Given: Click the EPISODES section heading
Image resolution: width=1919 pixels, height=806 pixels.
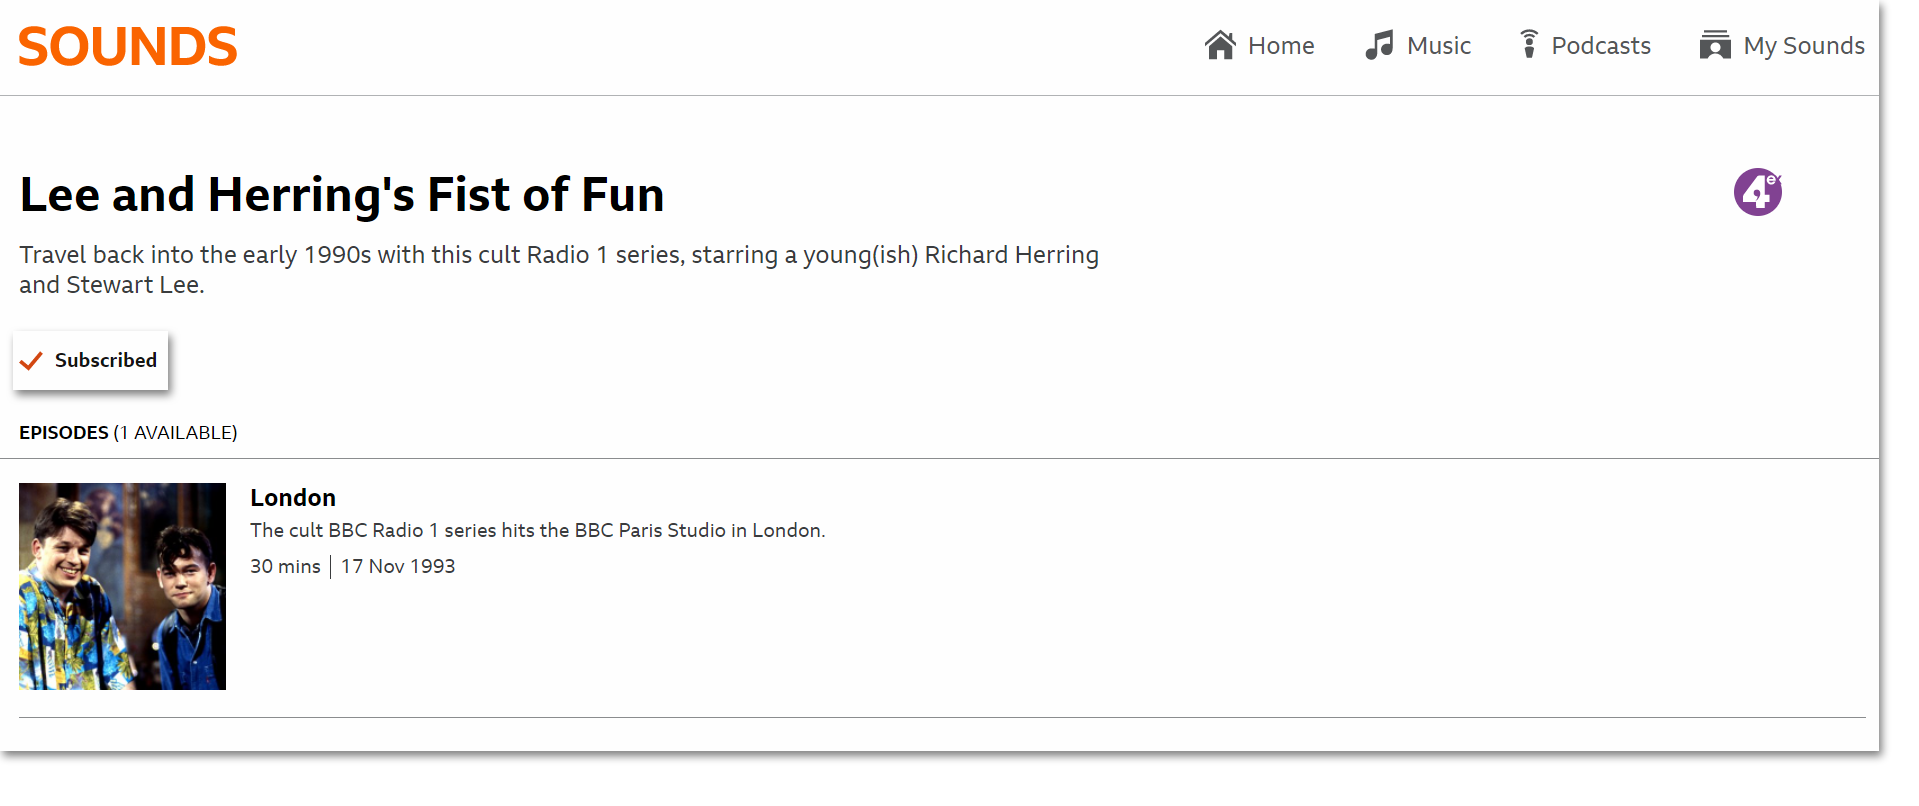Looking at the screenshot, I should [64, 432].
